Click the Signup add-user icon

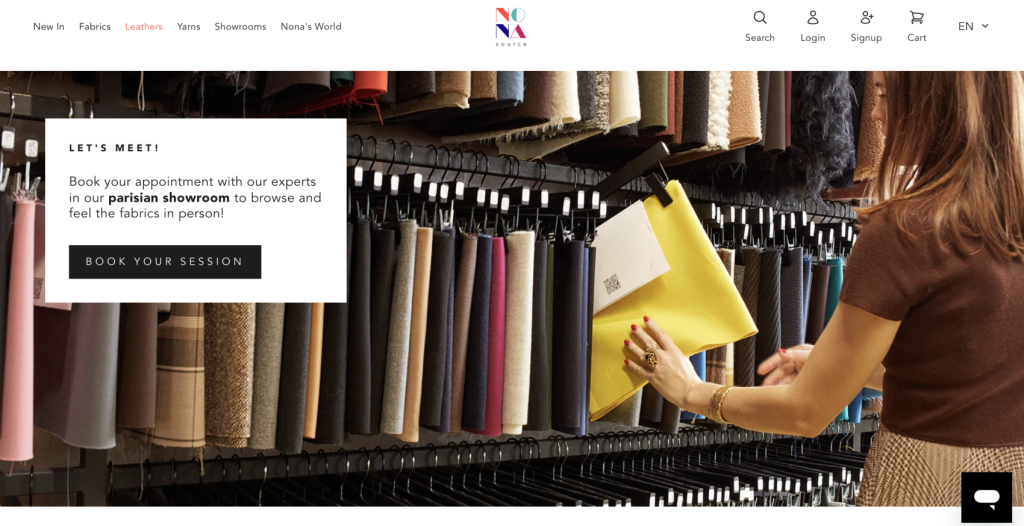(x=866, y=18)
